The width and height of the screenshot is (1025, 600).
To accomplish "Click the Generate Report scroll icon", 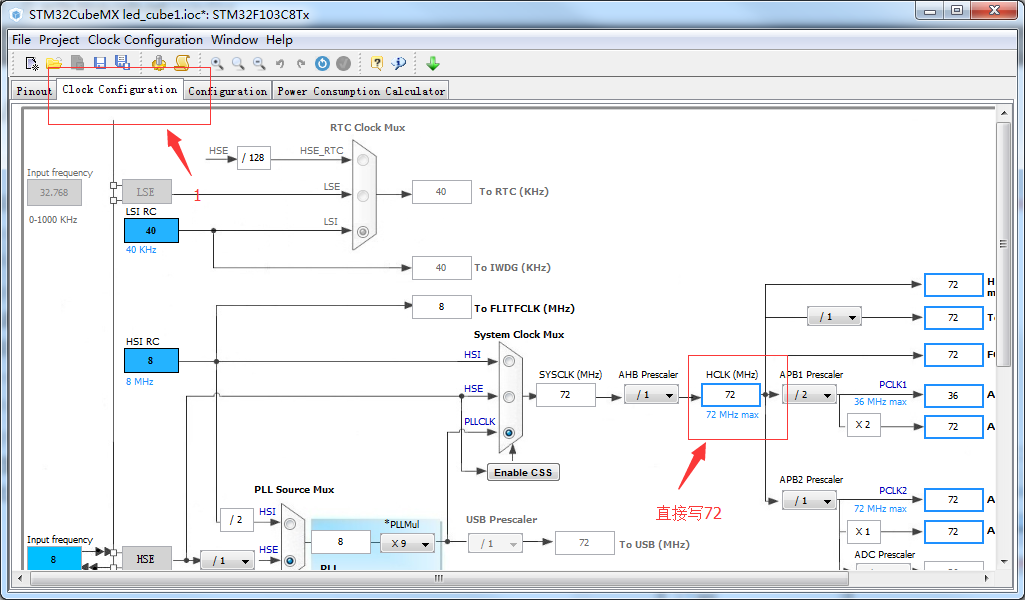I will (x=182, y=63).
